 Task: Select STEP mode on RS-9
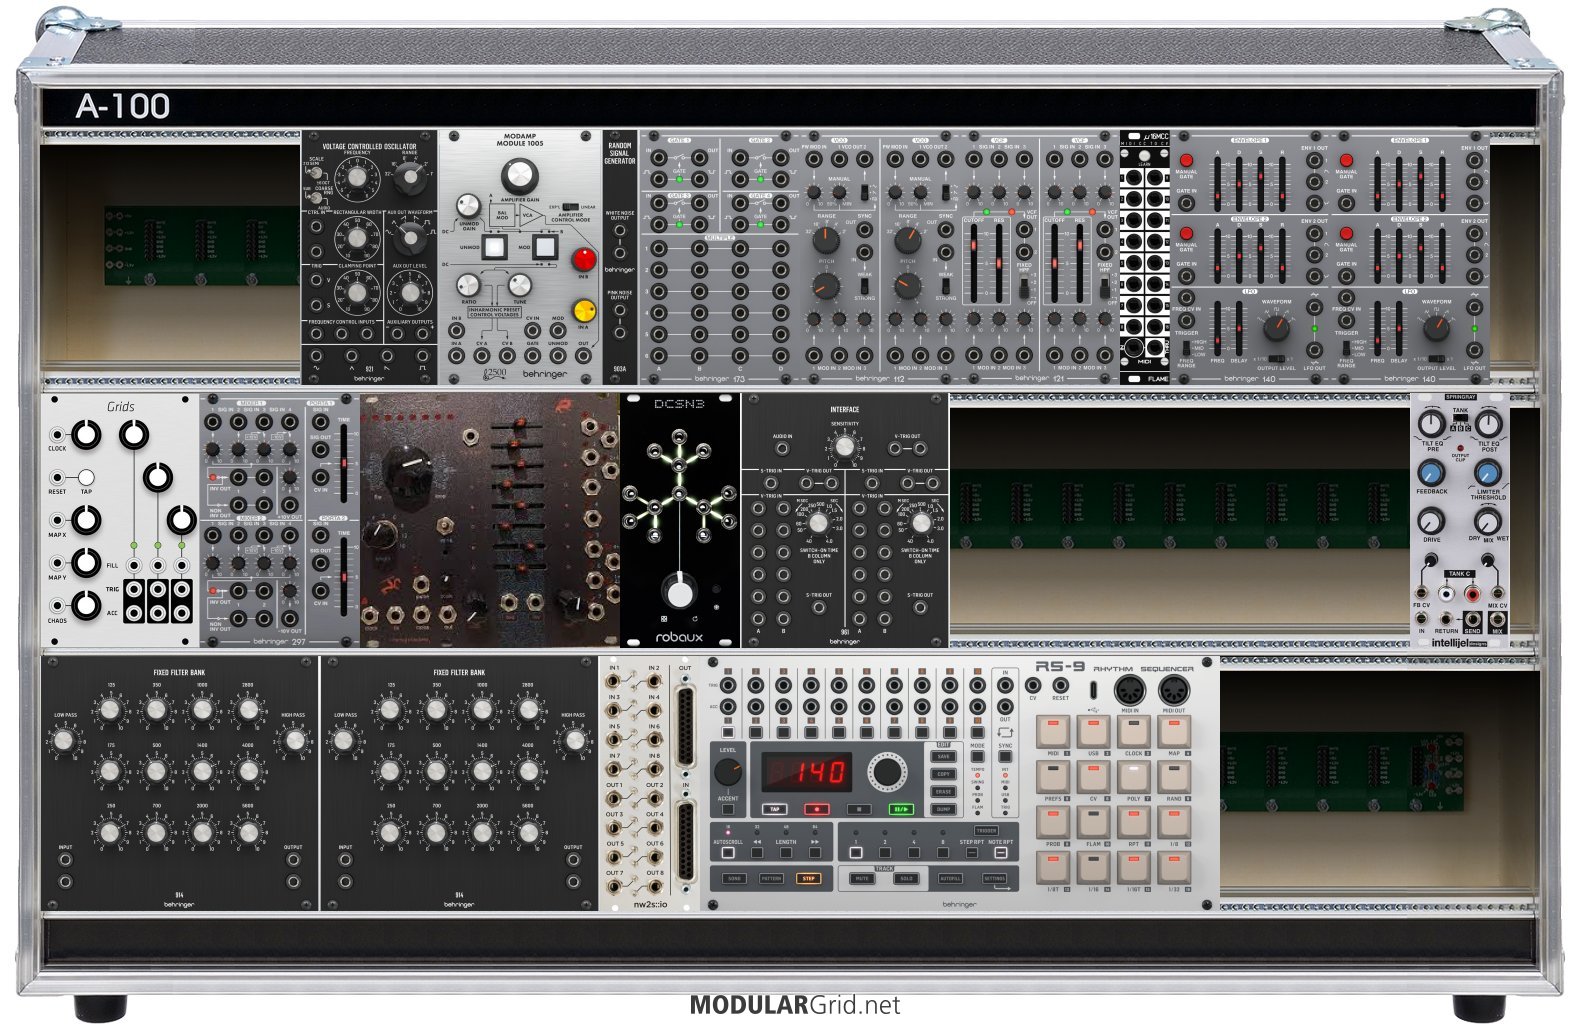(809, 878)
